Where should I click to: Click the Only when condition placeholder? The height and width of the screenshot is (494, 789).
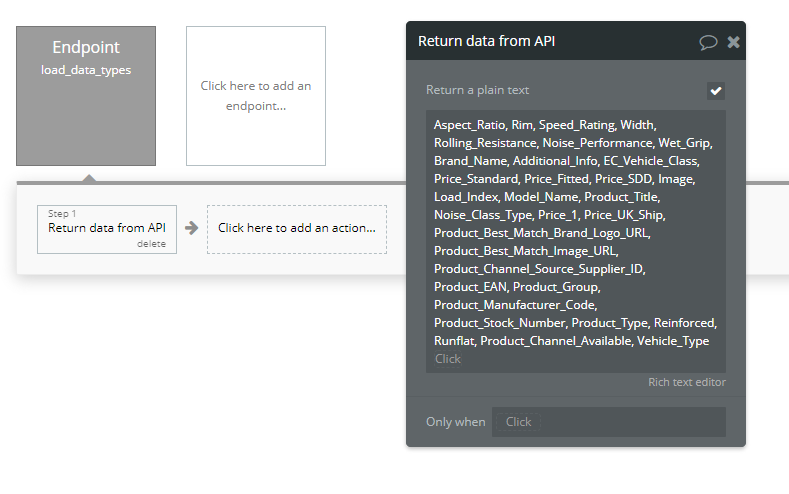tap(518, 422)
